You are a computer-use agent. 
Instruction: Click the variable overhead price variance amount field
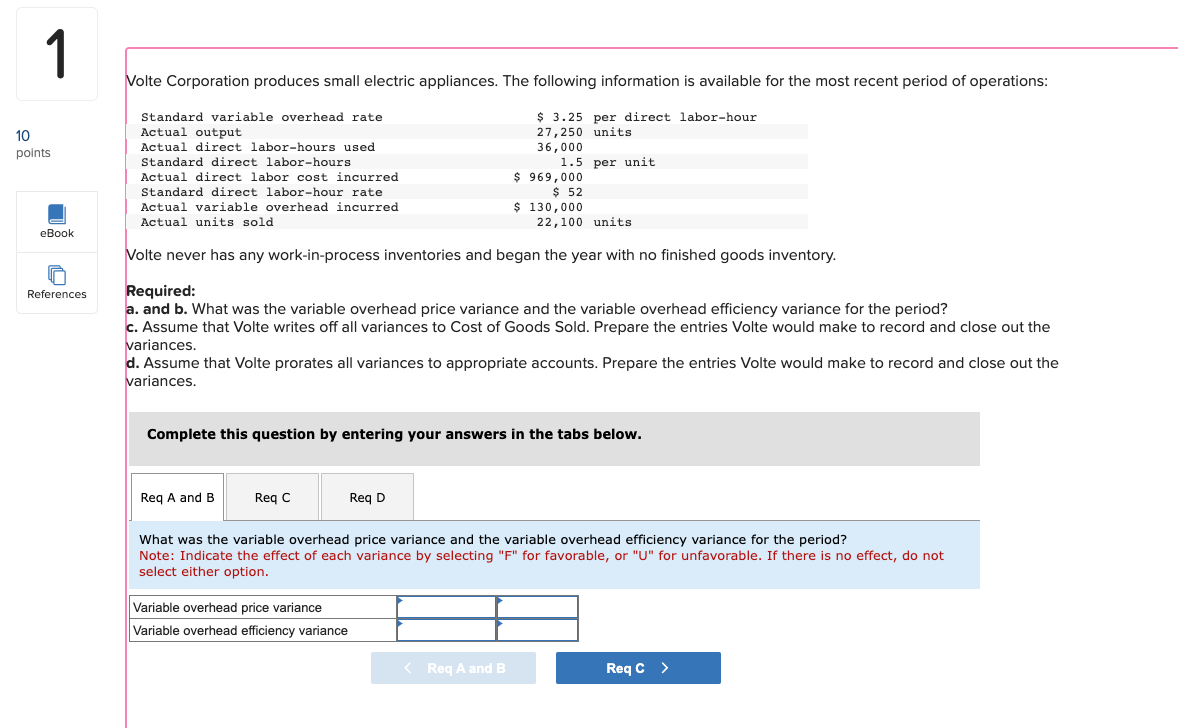446,607
